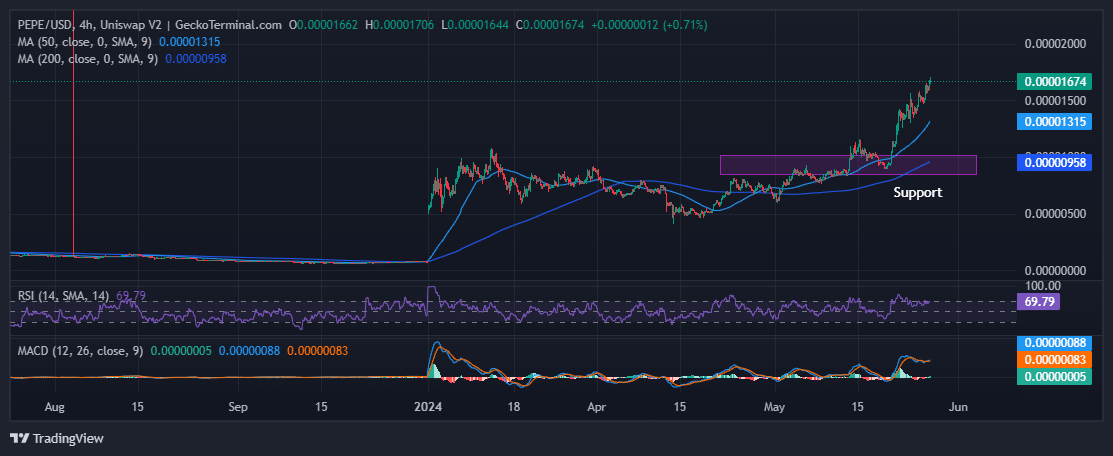This screenshot has height=456, width=1113.
Task: Click the Aug label on time axis
Action: coord(55,408)
